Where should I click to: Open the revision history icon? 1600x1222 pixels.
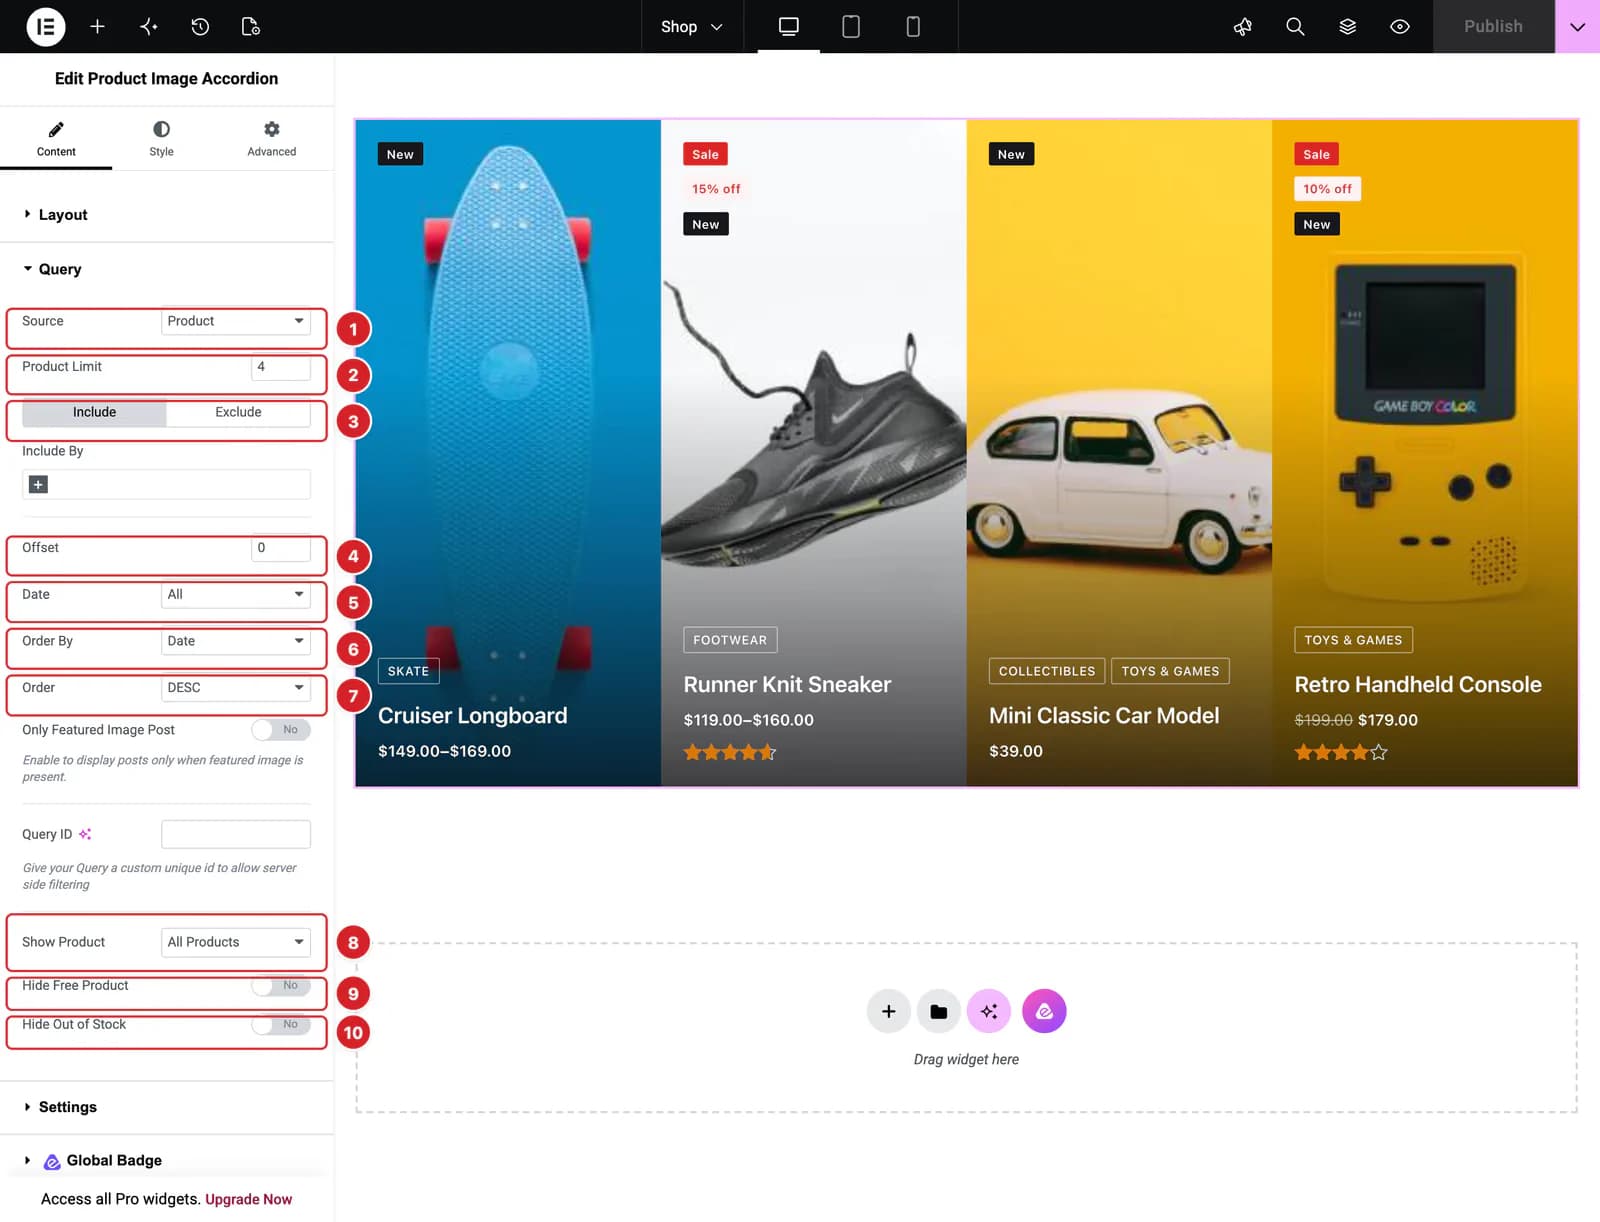(200, 27)
